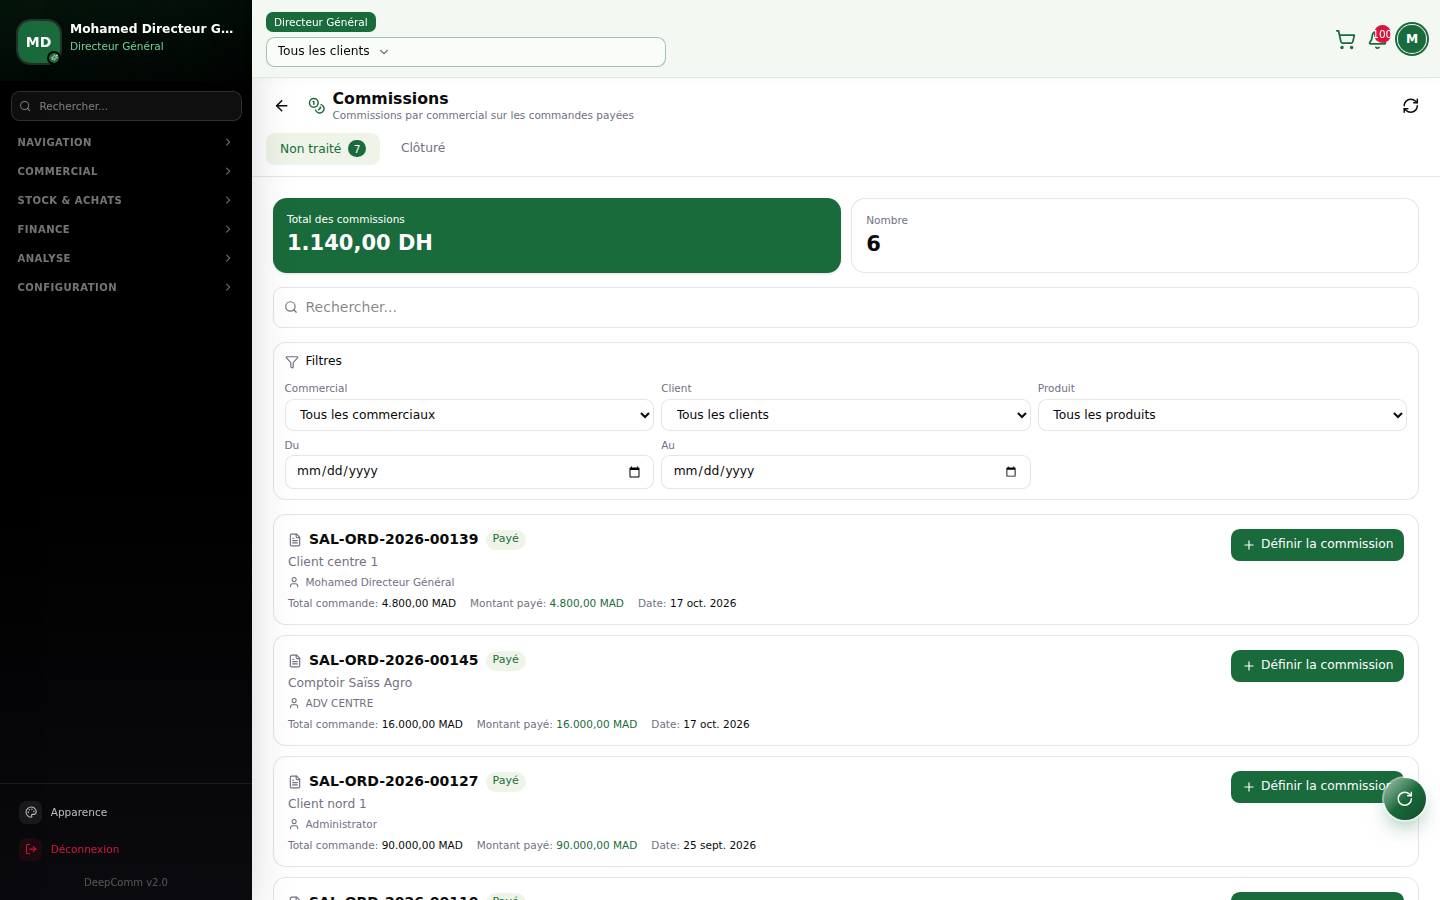This screenshot has width=1440, height=900.
Task: Click the 'Total des commissions' green card
Action: coord(557,235)
